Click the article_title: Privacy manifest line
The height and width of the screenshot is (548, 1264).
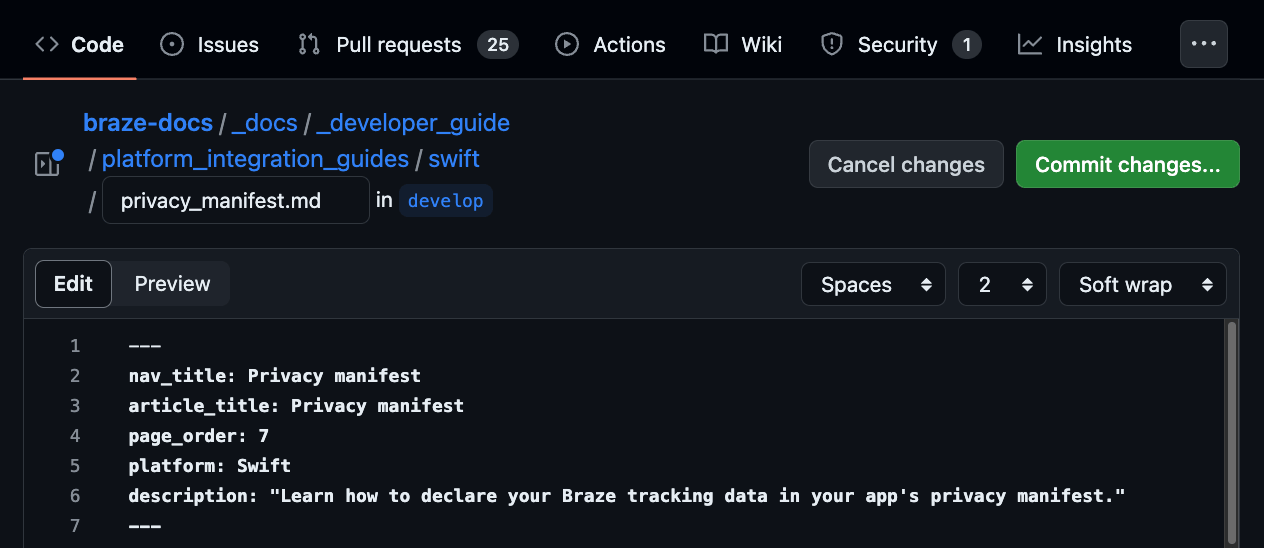[296, 406]
